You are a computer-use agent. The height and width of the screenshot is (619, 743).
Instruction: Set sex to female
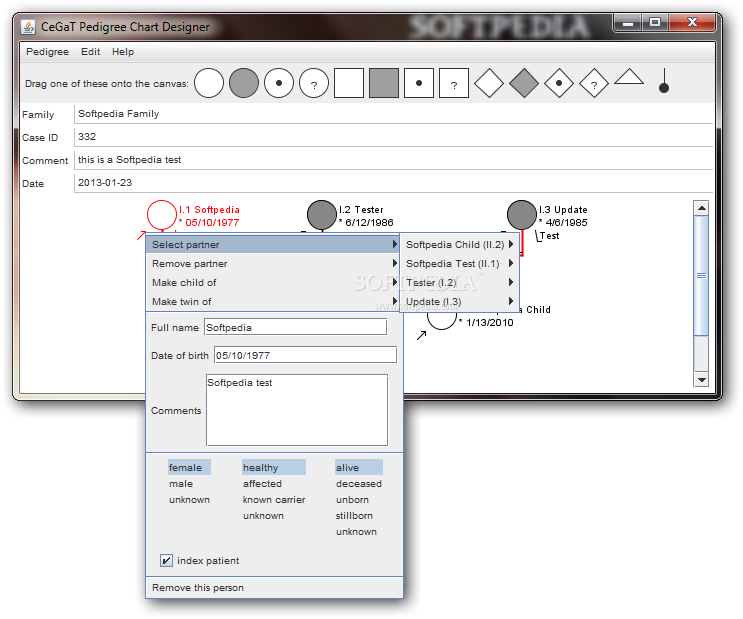tap(189, 467)
